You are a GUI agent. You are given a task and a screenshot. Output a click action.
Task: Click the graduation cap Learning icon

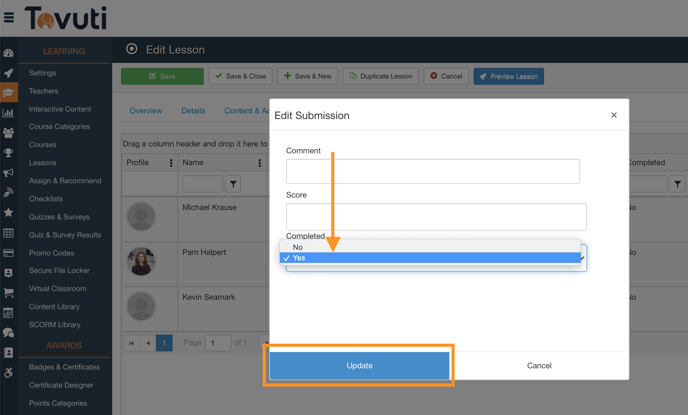[x=9, y=93]
